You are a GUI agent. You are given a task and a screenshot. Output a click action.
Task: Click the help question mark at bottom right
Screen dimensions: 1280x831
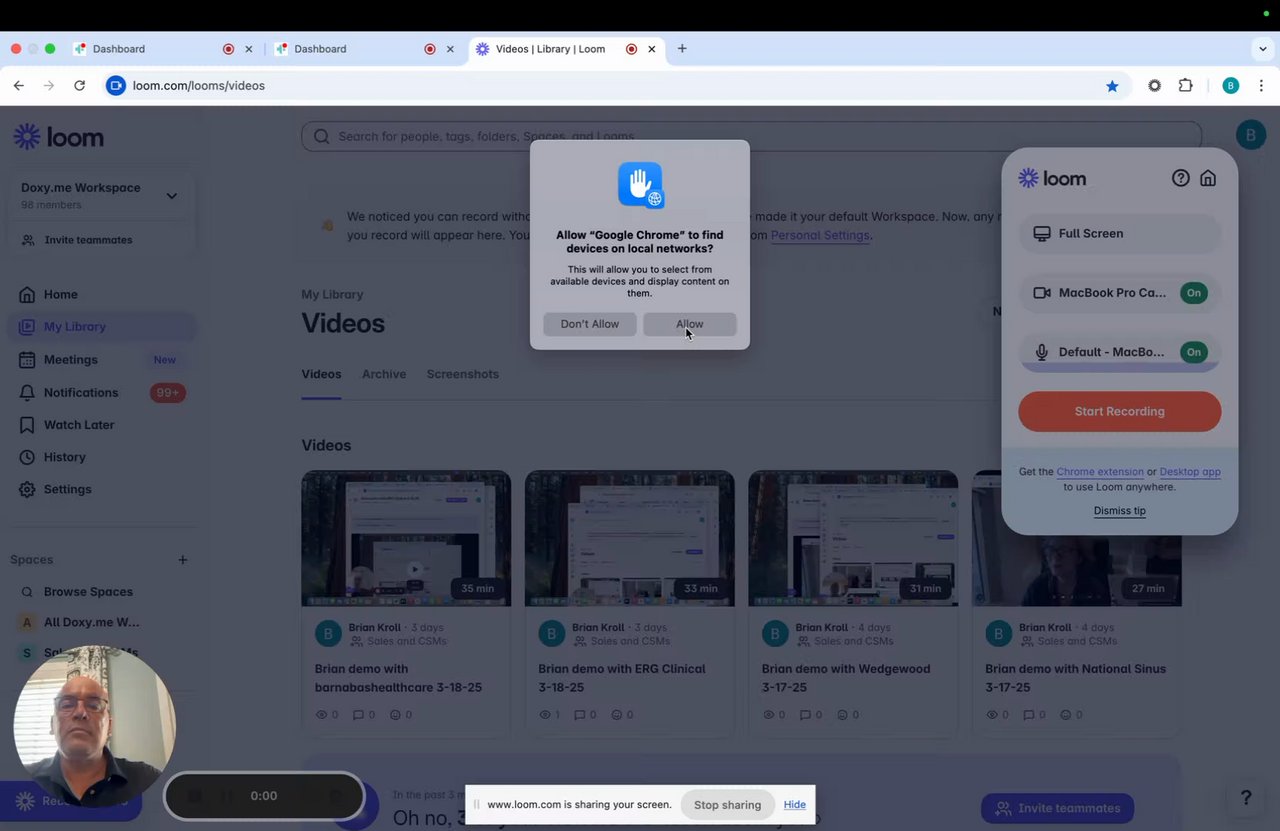1246,798
